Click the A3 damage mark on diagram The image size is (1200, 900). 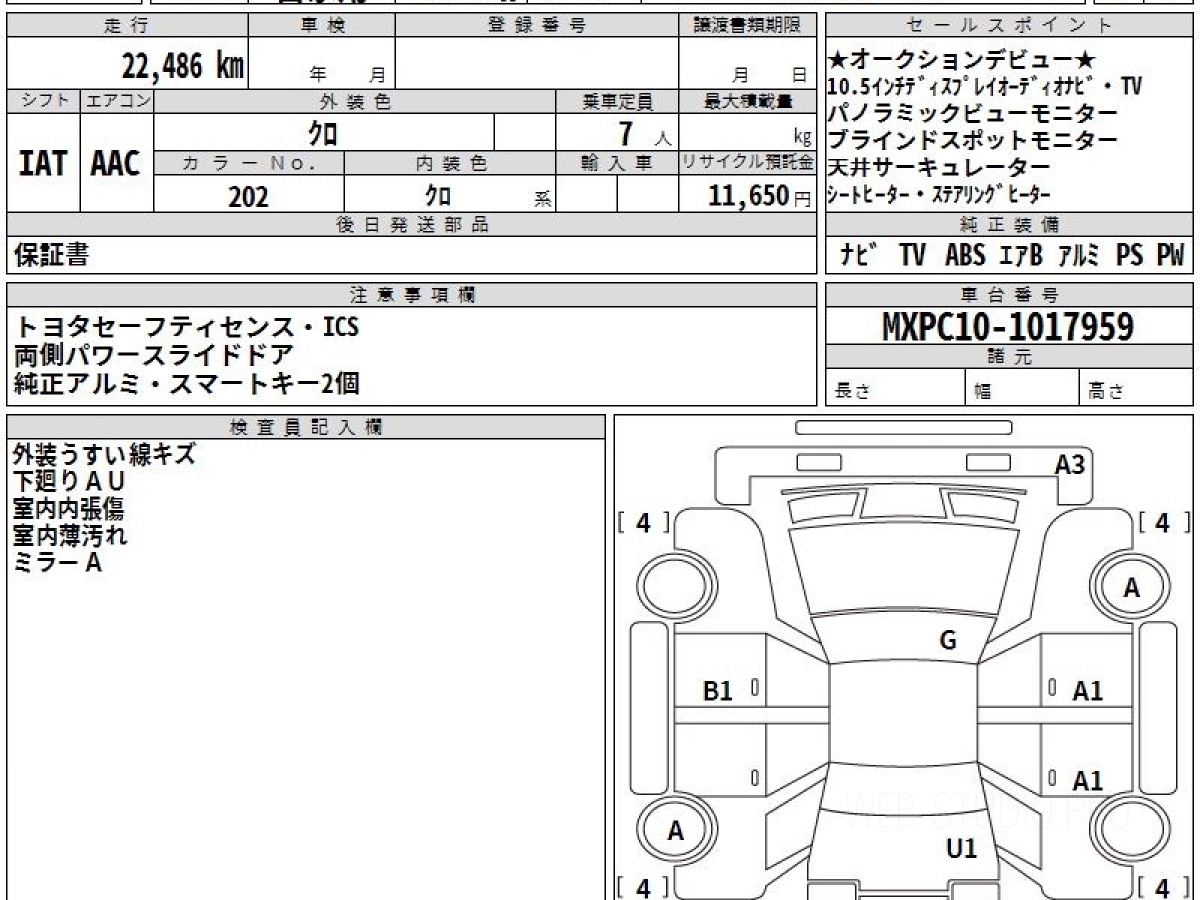(1070, 464)
